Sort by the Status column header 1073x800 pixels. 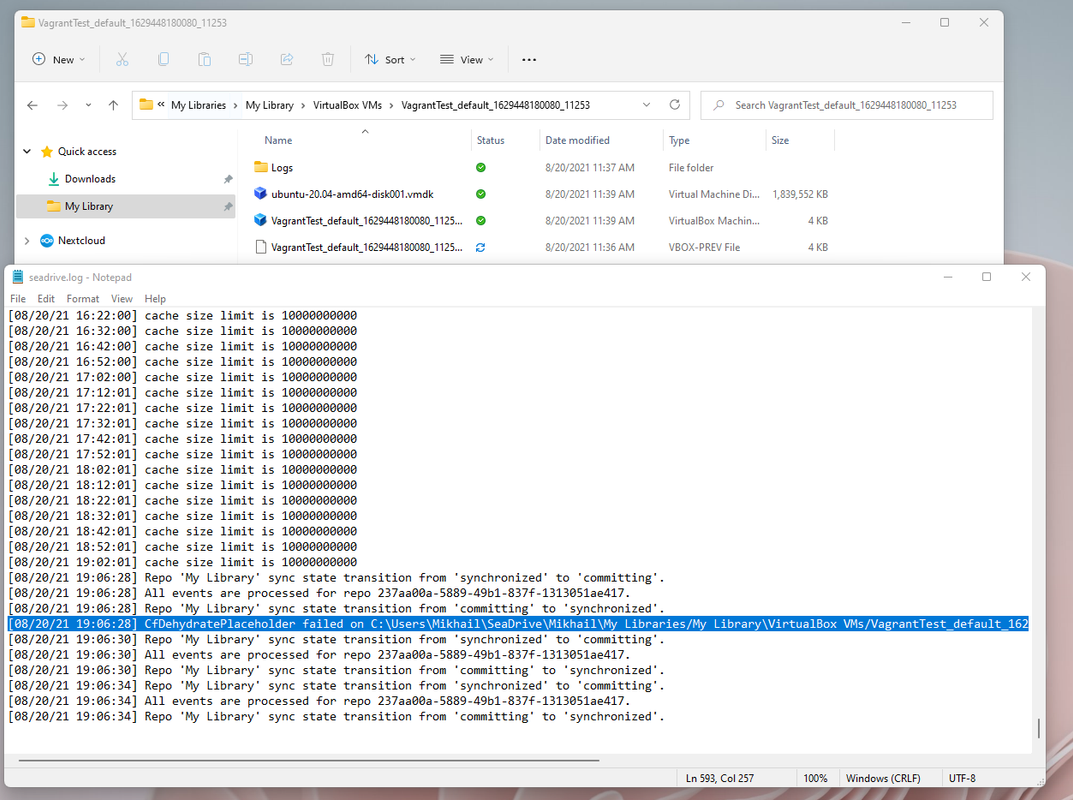point(491,140)
